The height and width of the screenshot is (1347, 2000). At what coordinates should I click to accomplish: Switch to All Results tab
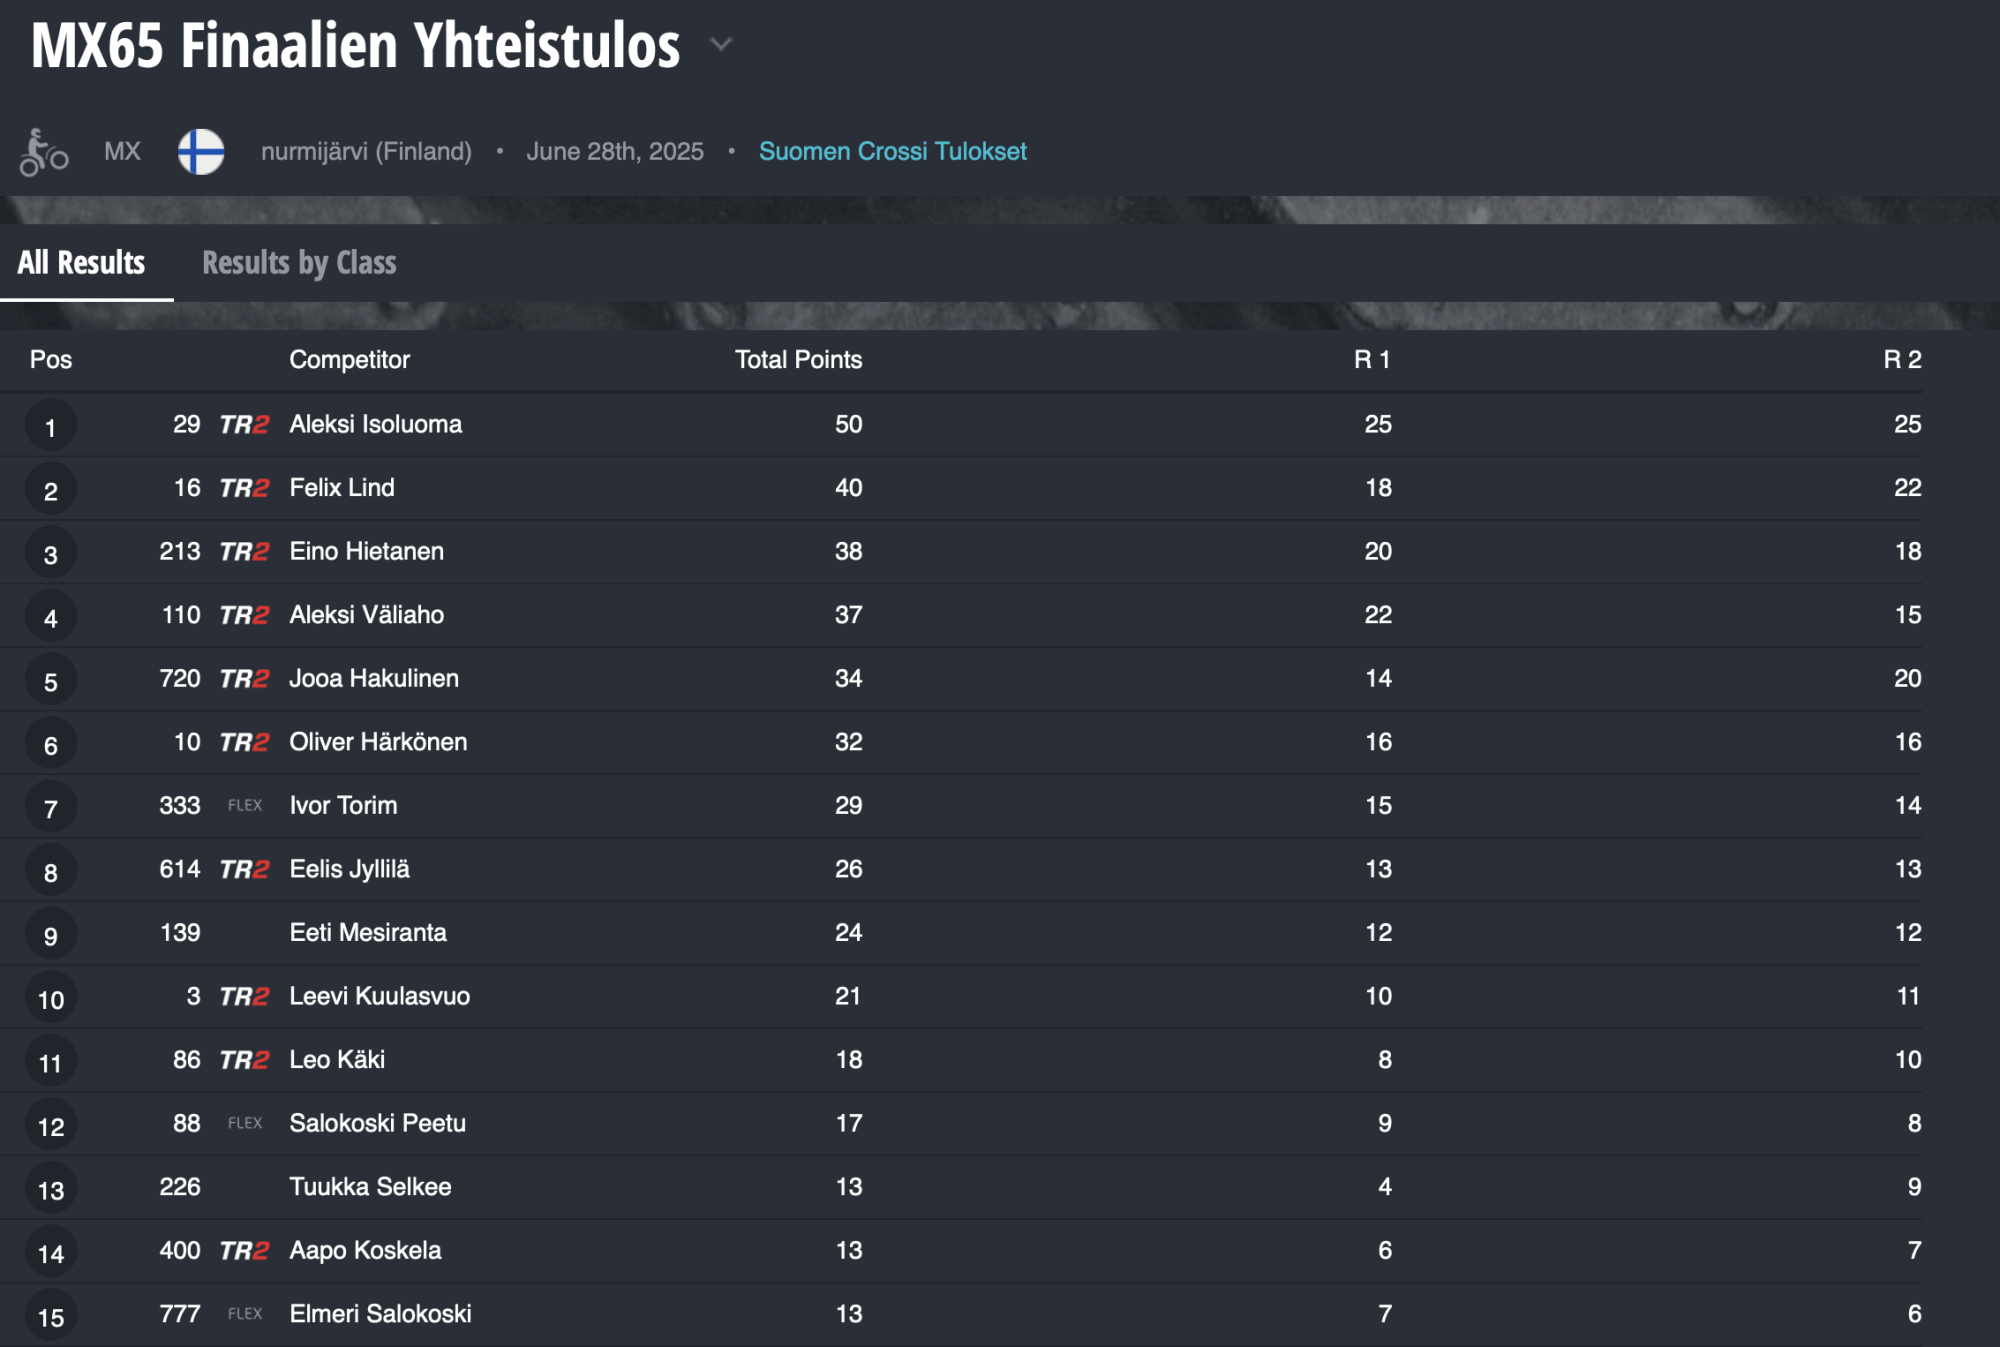point(82,263)
